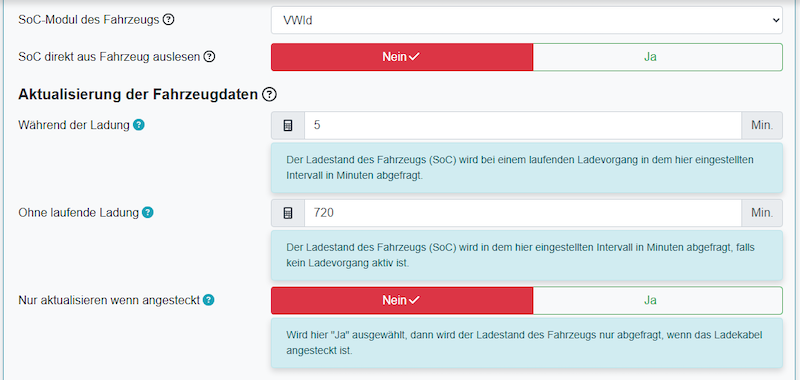The image size is (800, 380).
Task: Click the Min. unit label beside value 5
Action: 762,125
